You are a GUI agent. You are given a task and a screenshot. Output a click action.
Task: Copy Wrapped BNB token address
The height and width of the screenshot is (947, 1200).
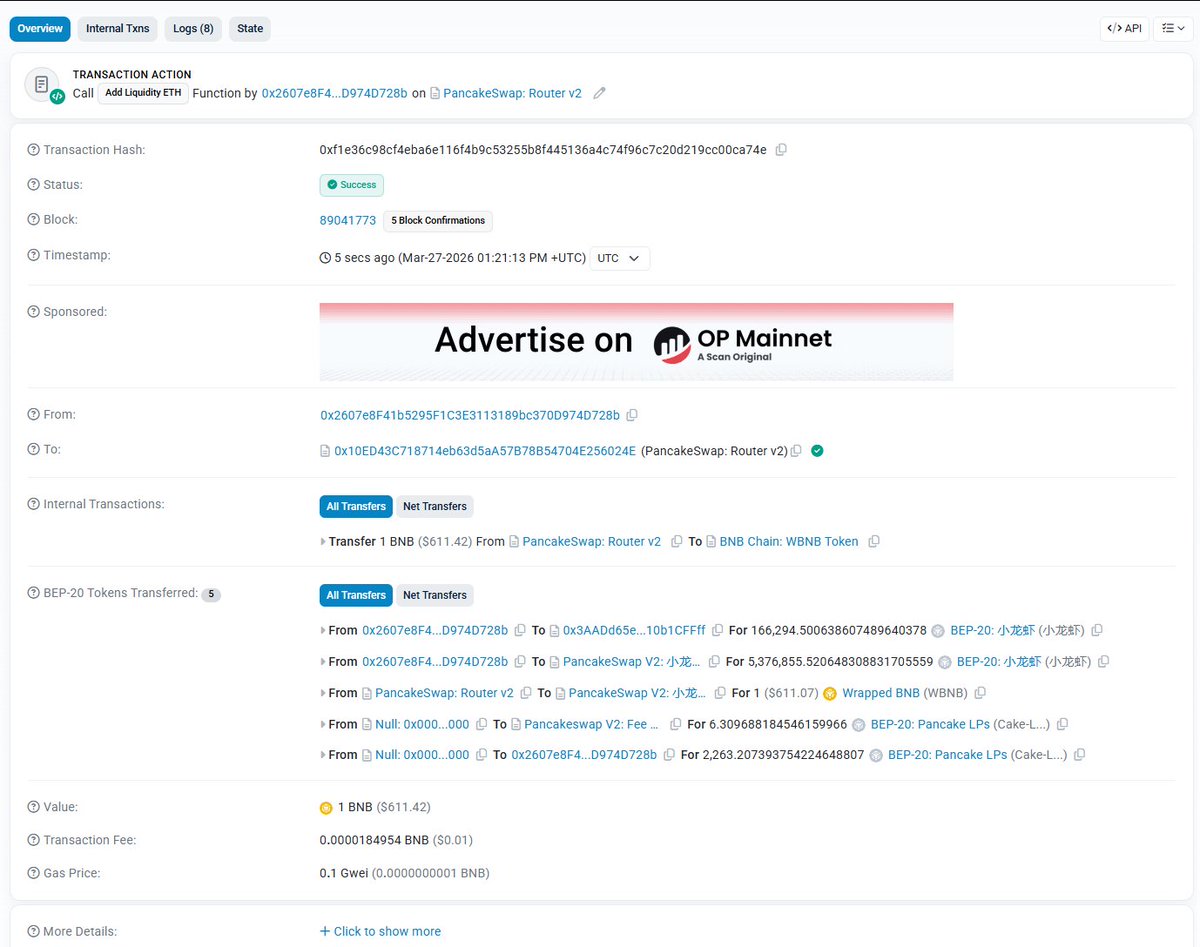980,693
